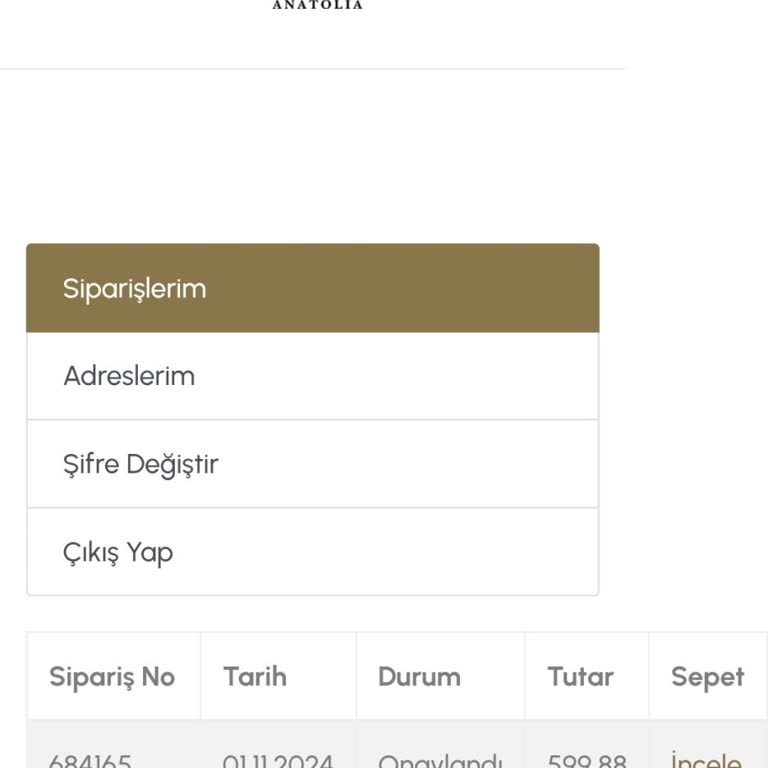Viewport: 768px width, 768px height.
Task: Click blank area right of the account menu
Action: (x=684, y=420)
